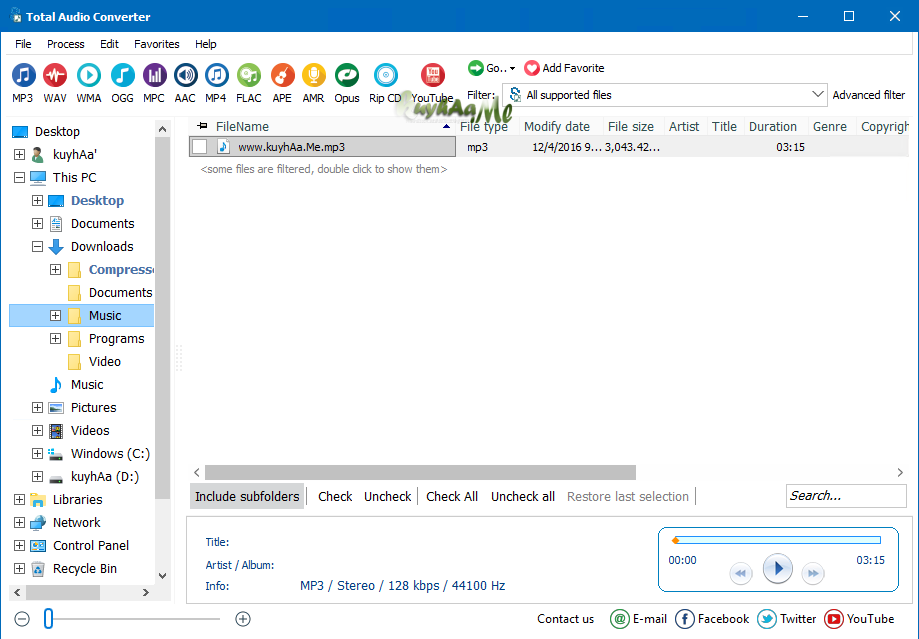Pick the OGG format icon
Viewport: 919px width, 639px height.
point(122,76)
